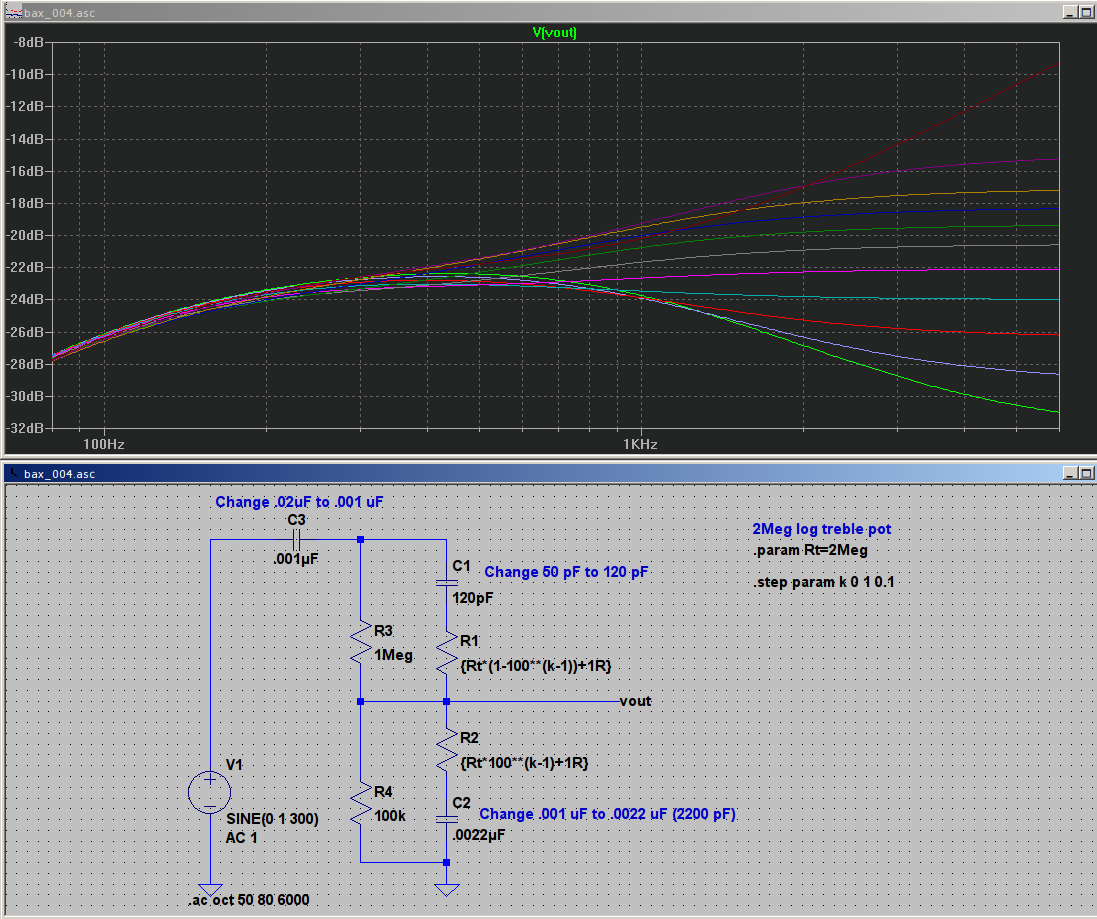The width and height of the screenshot is (1097, 919).
Task: Click the -20dB axis label
Action: click(x=24, y=235)
